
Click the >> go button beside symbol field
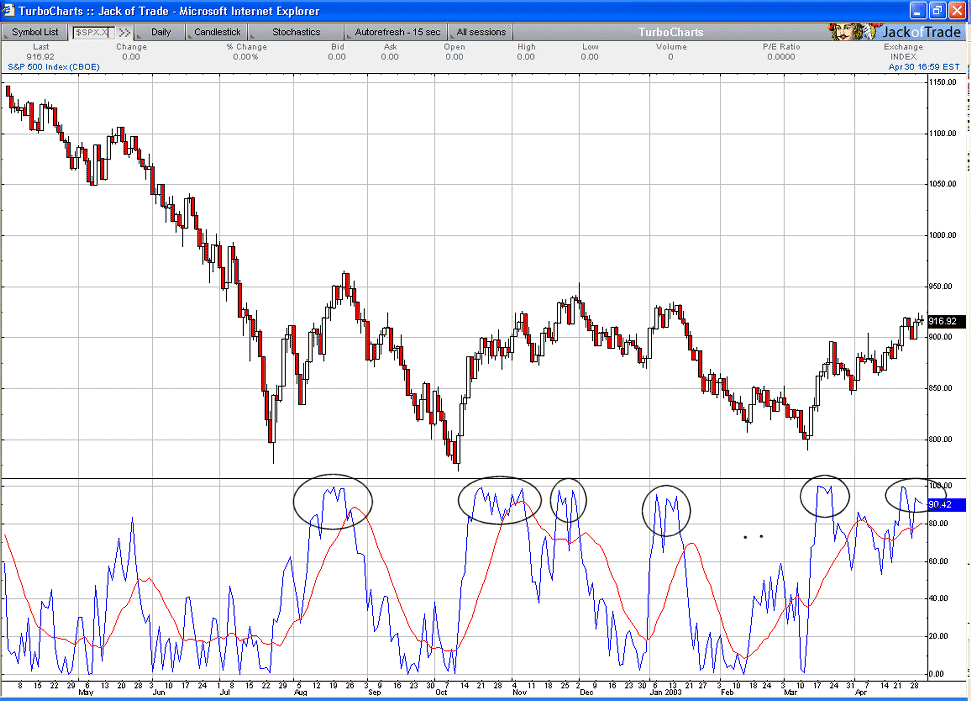tap(124, 32)
